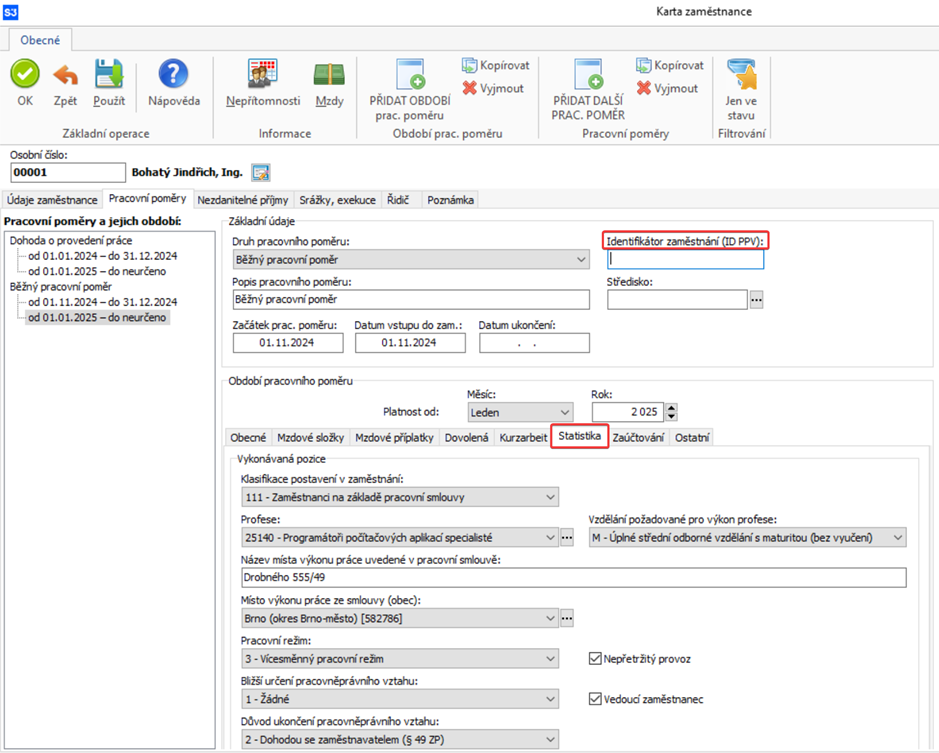Expand the Pracovní režim dropdown
Image resolution: width=939 pixels, height=753 pixels.
(549, 659)
